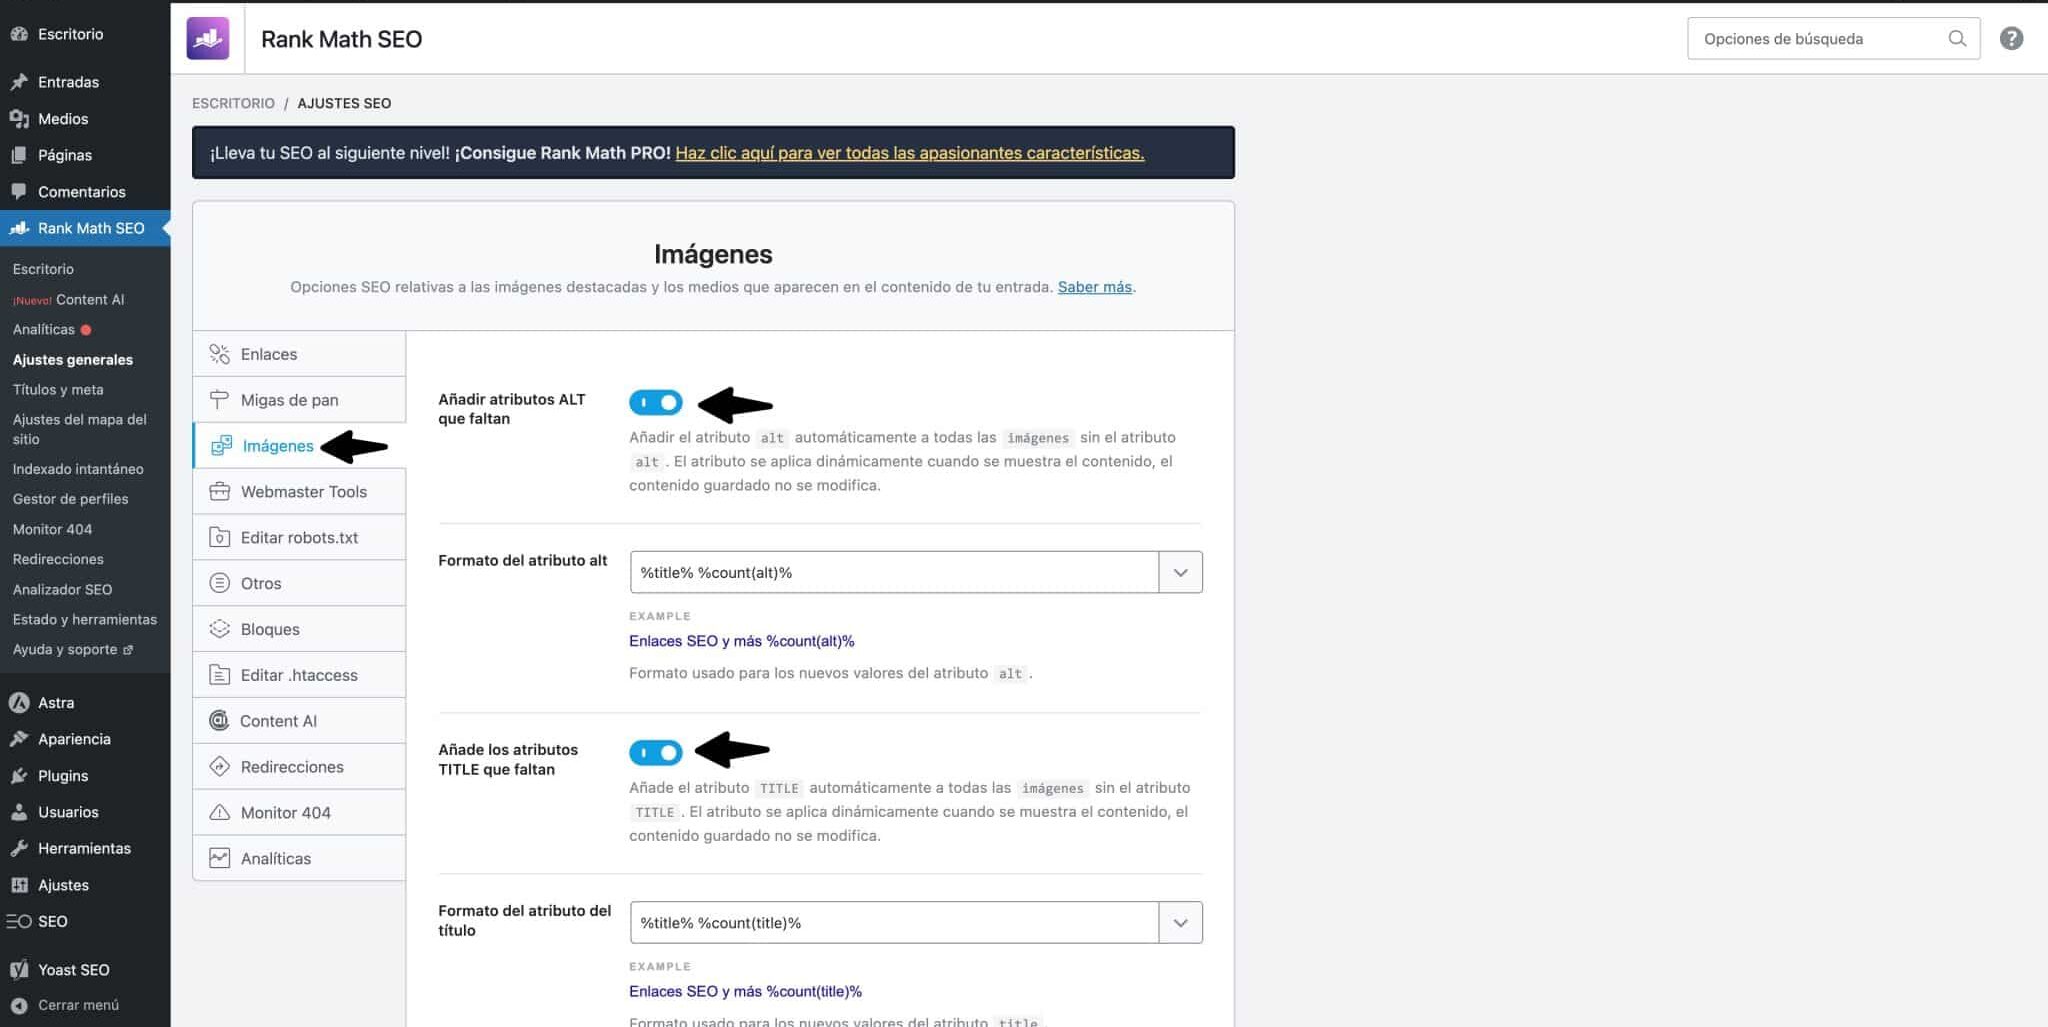Click the Monitor 404 warning triangle icon
Viewport: 2048px width, 1027px height.
pos(219,813)
